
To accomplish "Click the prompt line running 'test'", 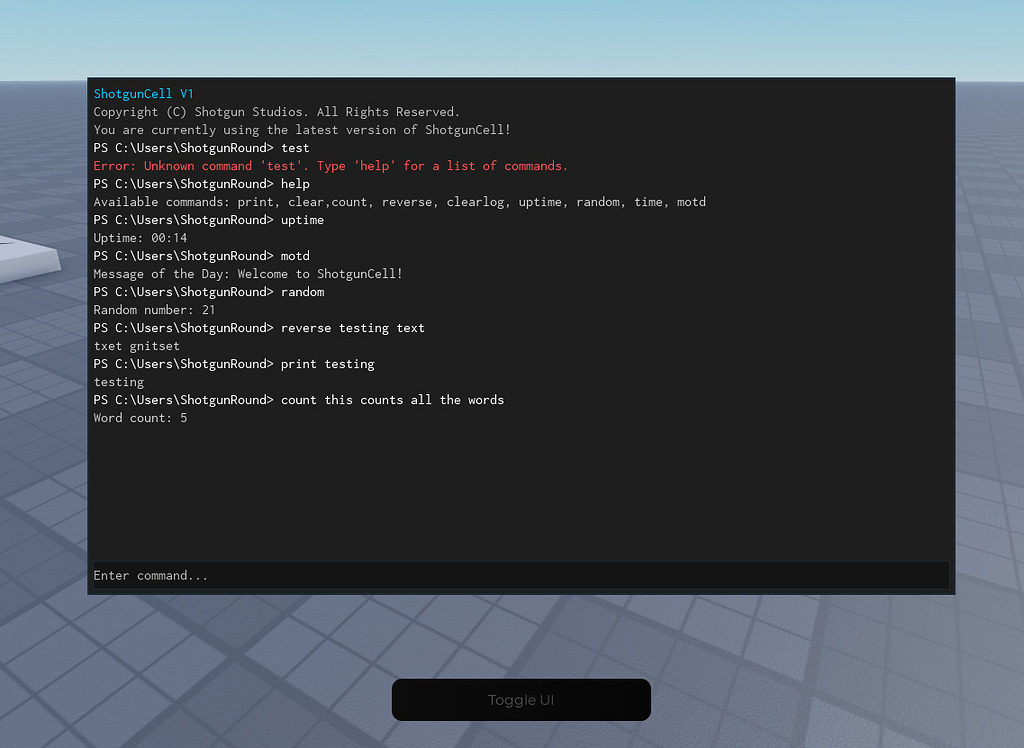I will pos(201,148).
